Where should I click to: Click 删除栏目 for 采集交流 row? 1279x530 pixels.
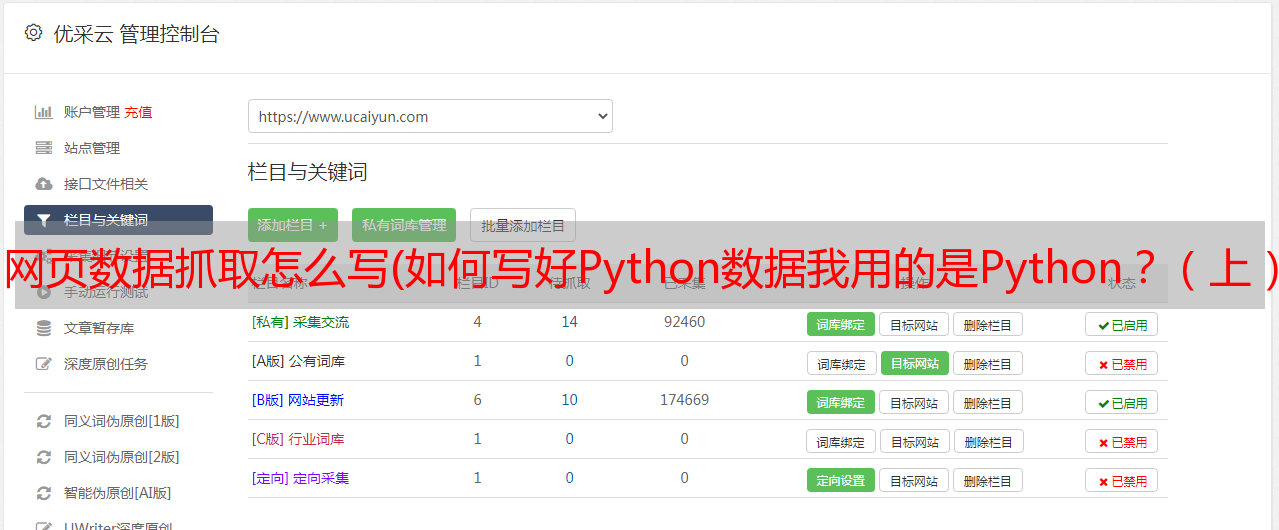[x=988, y=324]
